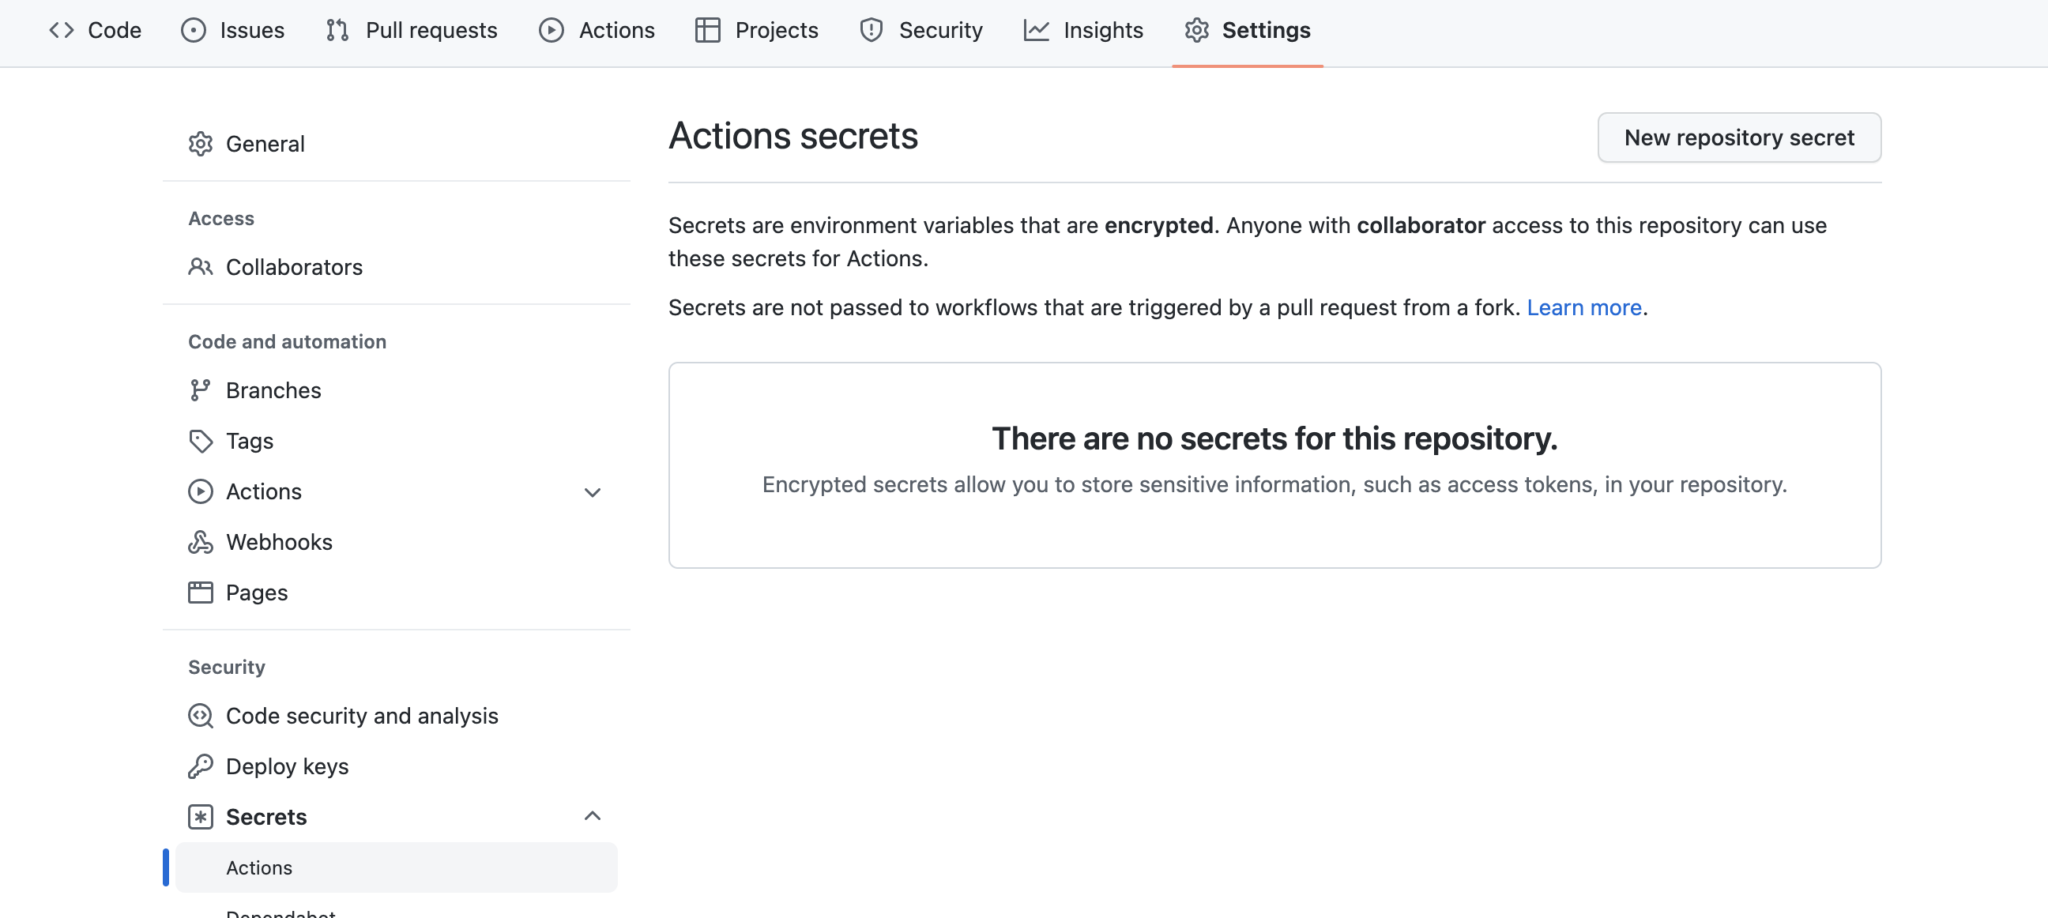This screenshot has height=918, width=2048.
Task: Click the Pages browser icon
Action: (x=200, y=593)
